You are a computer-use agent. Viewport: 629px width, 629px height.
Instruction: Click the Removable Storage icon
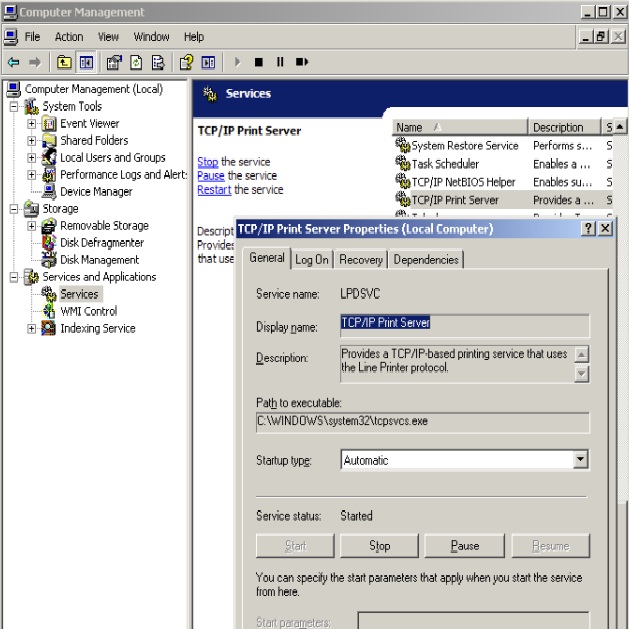[49, 225]
